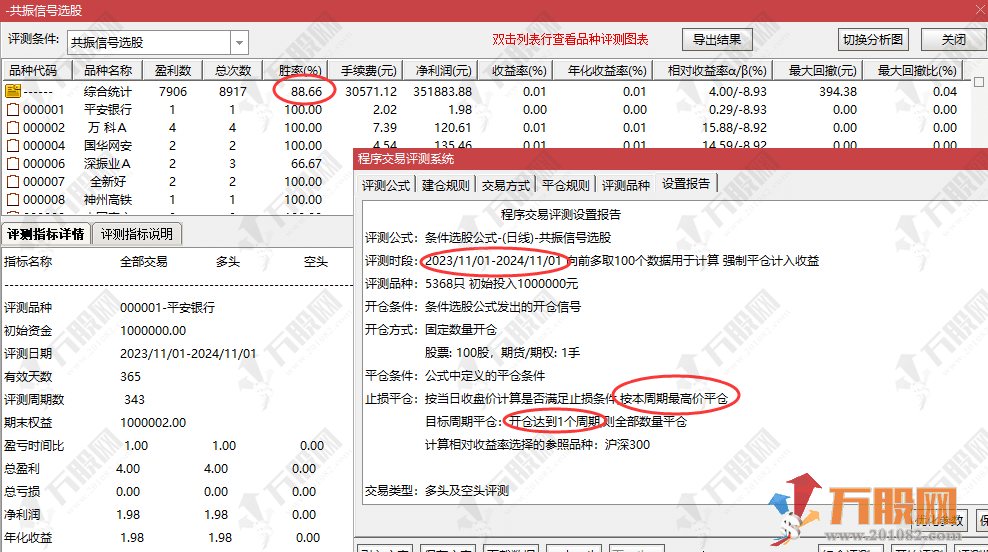Open the 建仓规则 tab
Viewport: 988px width, 552px height.
(x=446, y=185)
